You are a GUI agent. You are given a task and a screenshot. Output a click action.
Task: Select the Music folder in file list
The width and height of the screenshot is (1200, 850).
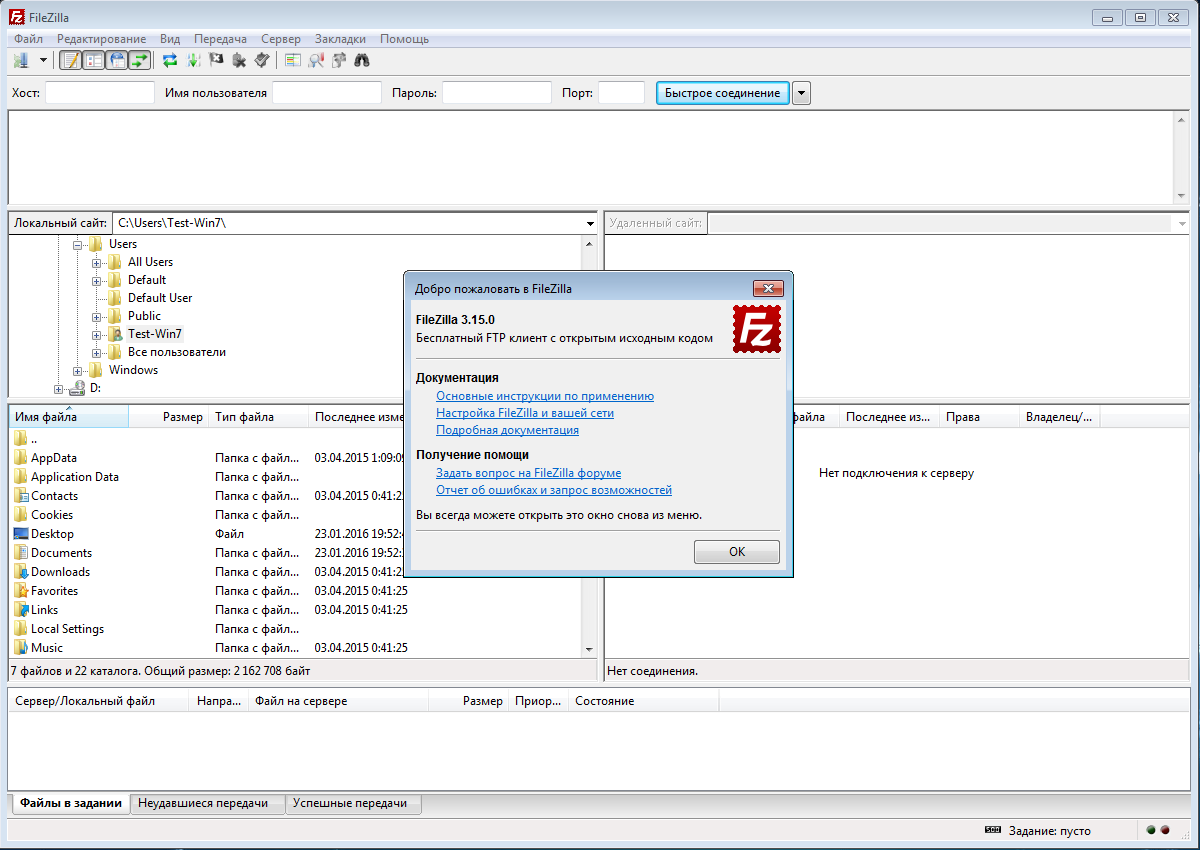pos(46,648)
